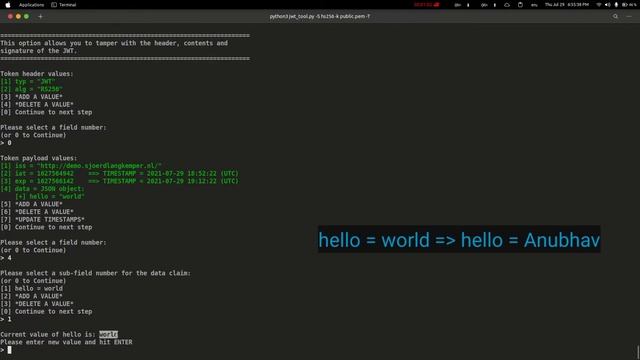640x360 pixels.
Task: Click header line 'alg = "RS256"'
Action: click(x=31, y=89)
